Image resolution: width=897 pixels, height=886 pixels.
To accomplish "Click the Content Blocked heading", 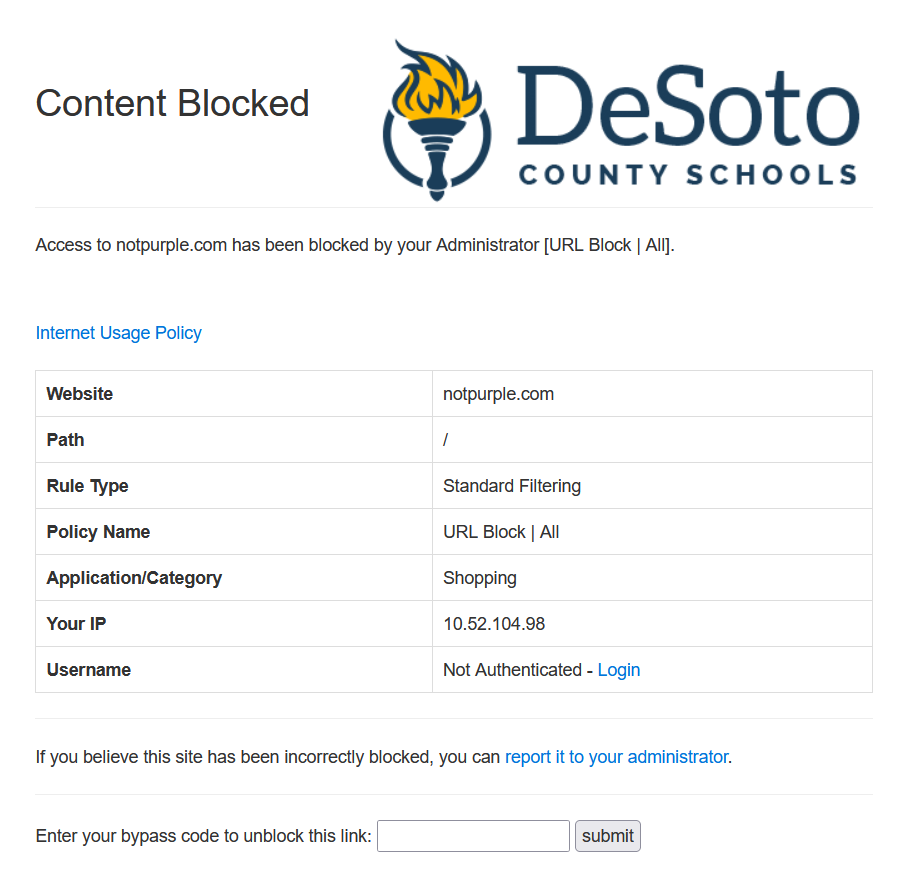I will 172,104.
